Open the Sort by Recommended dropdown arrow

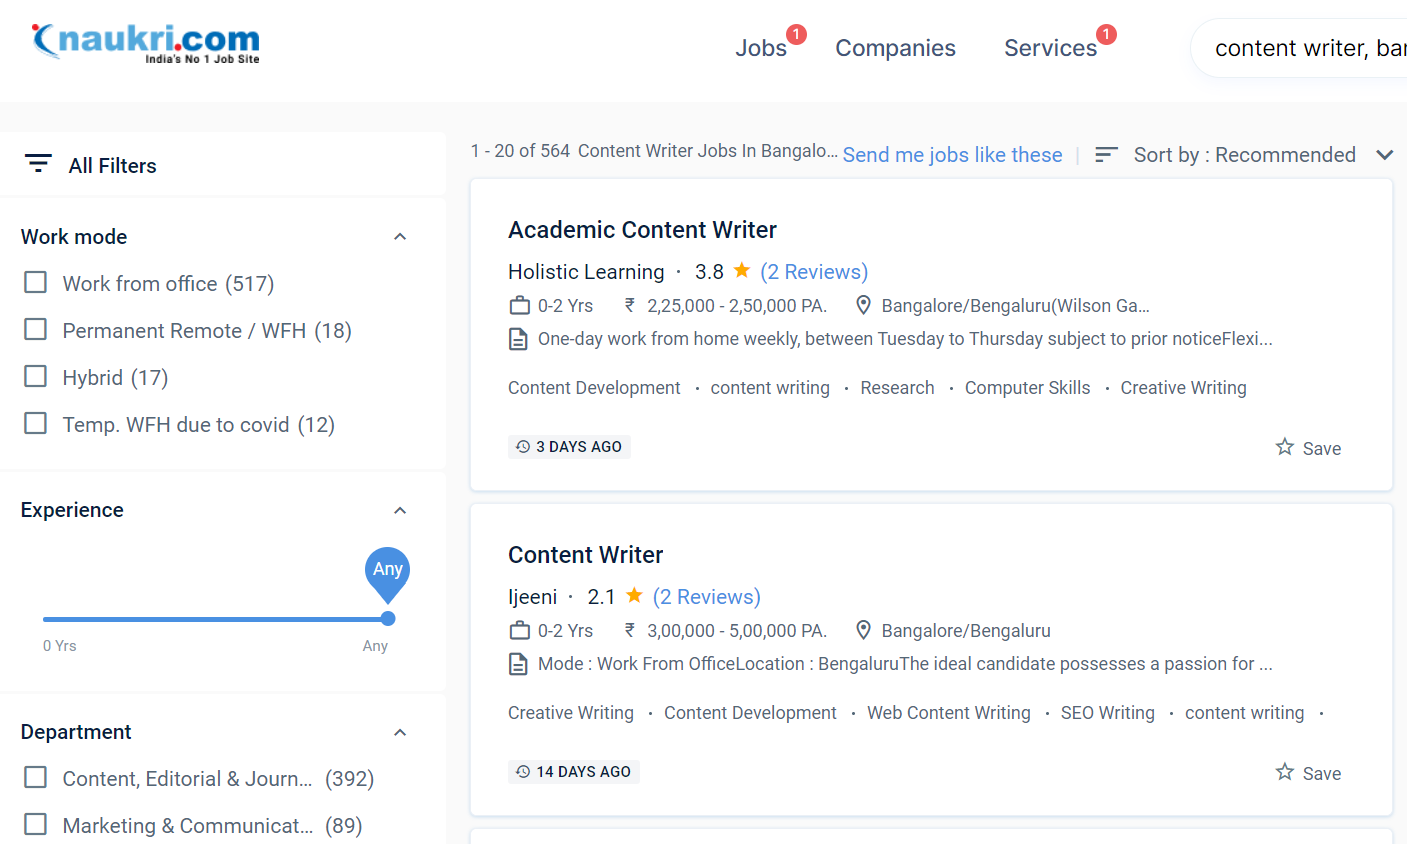[1385, 155]
